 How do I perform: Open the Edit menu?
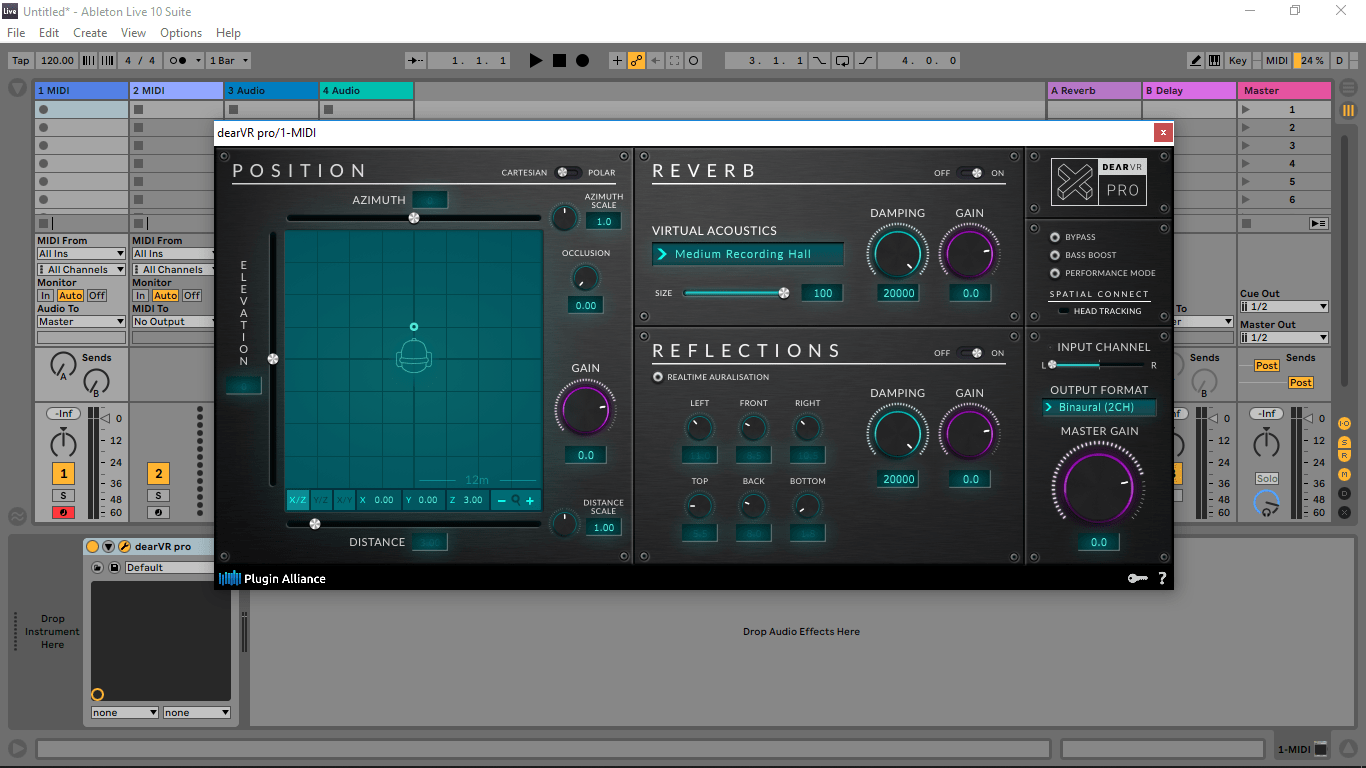point(49,33)
